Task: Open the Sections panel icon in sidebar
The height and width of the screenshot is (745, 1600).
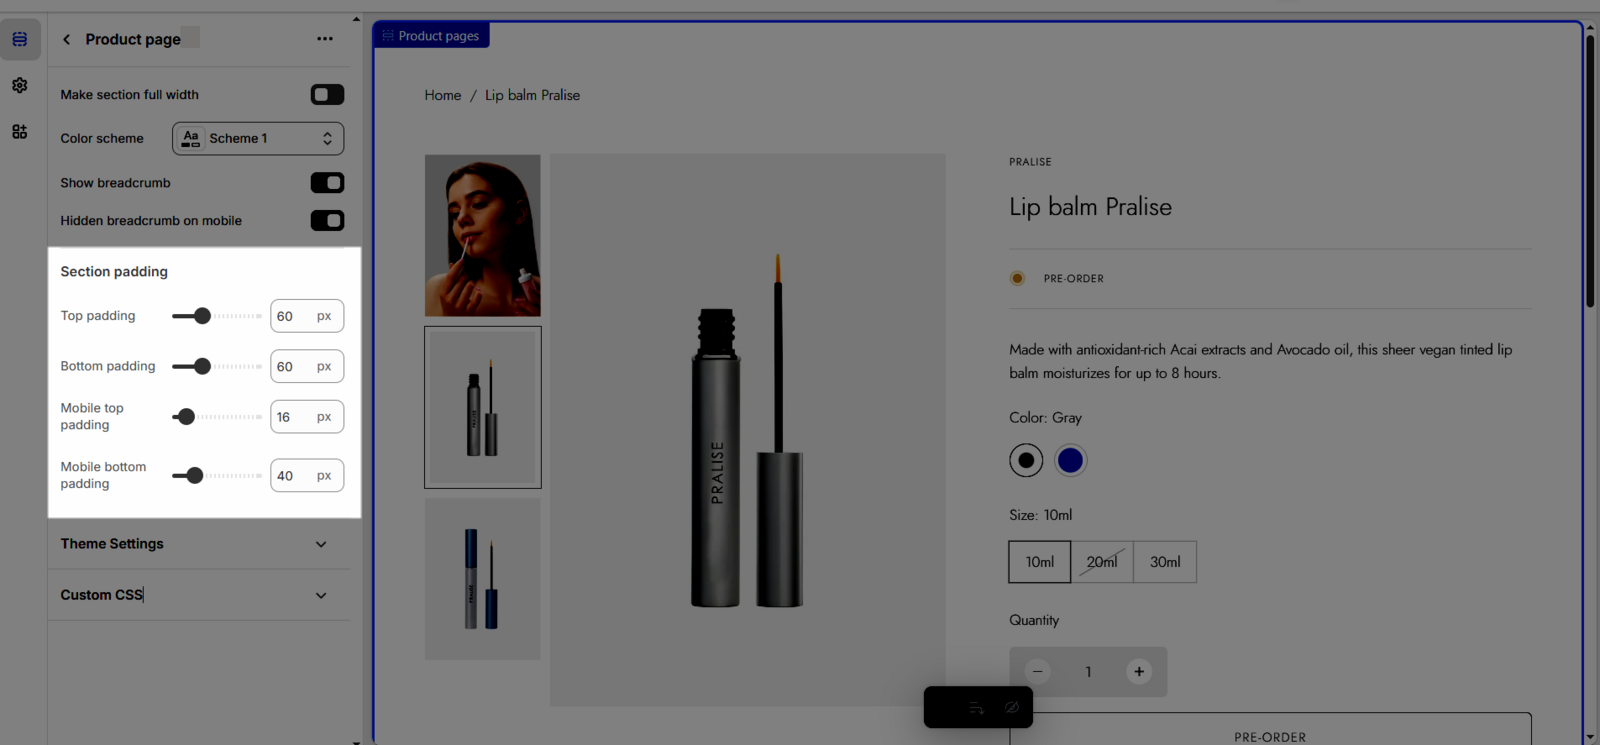Action: tap(20, 40)
